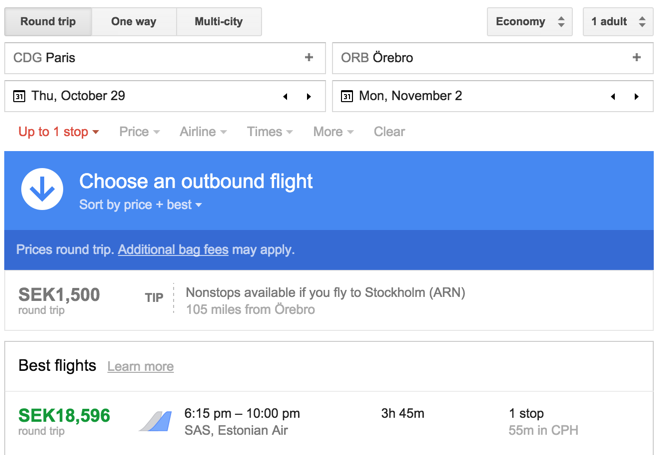660x455 pixels.
Task: Open the Sort by price + best menu
Action: (141, 205)
